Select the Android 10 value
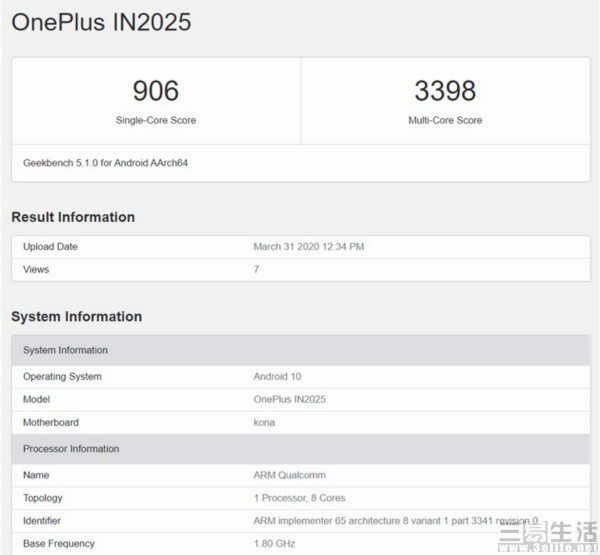This screenshot has width=600, height=555. click(x=277, y=377)
